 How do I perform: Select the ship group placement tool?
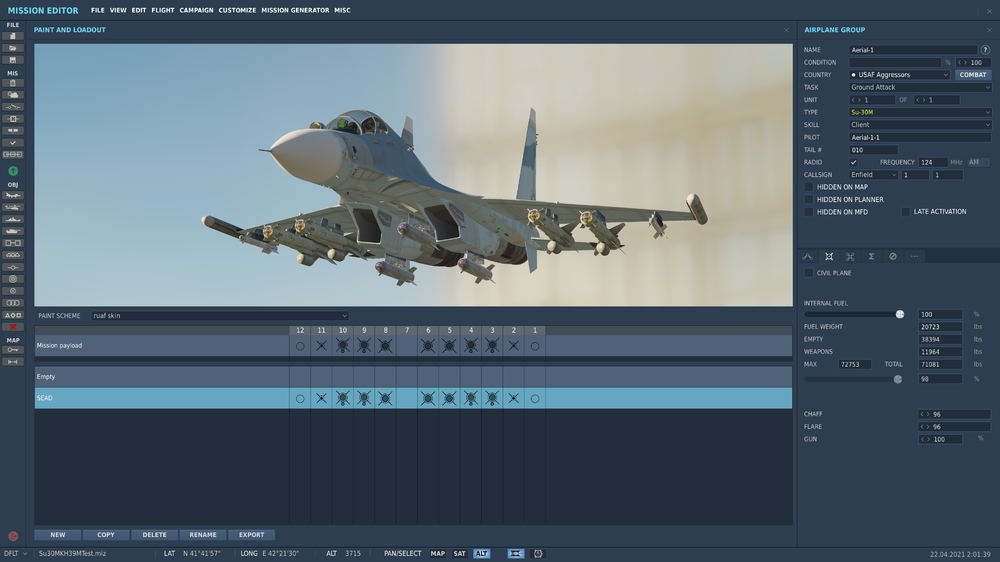[13, 219]
